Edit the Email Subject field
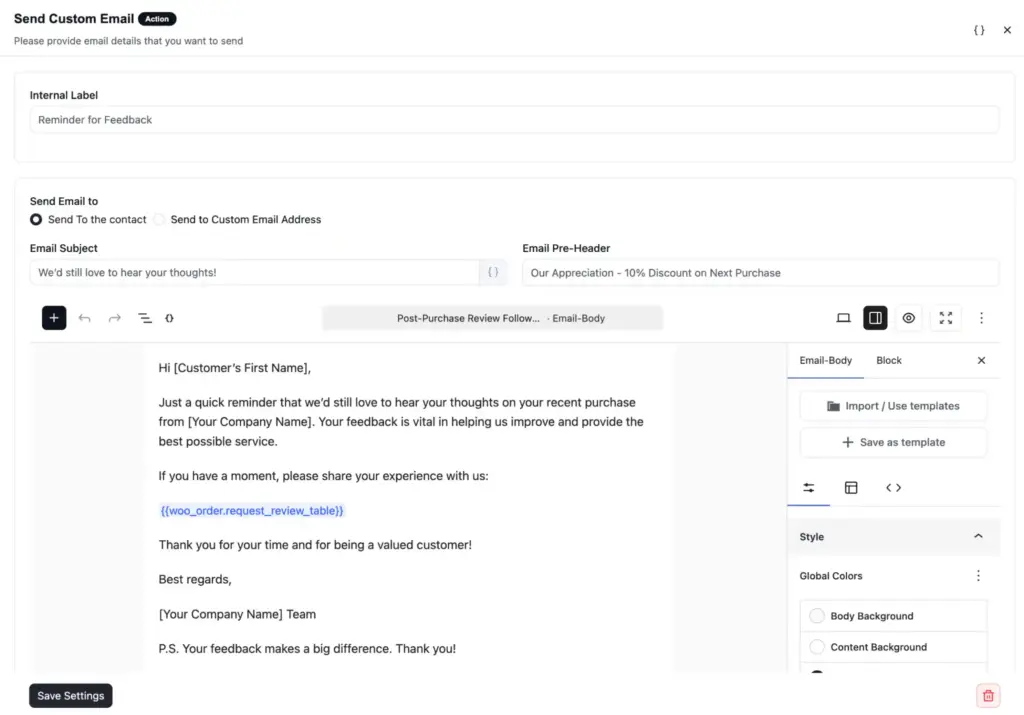This screenshot has height=715, width=1024. pos(255,272)
